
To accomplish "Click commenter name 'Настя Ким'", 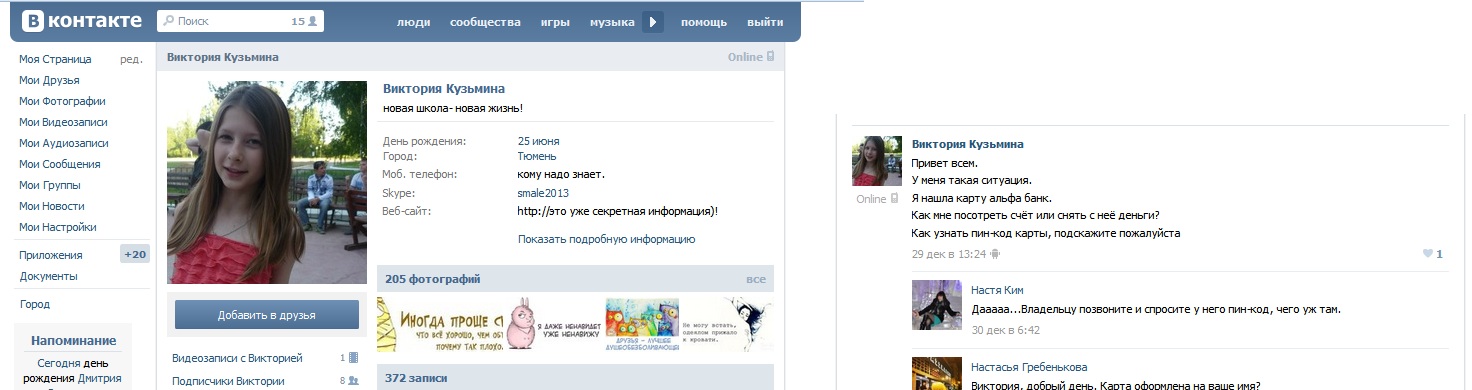I will click(997, 290).
